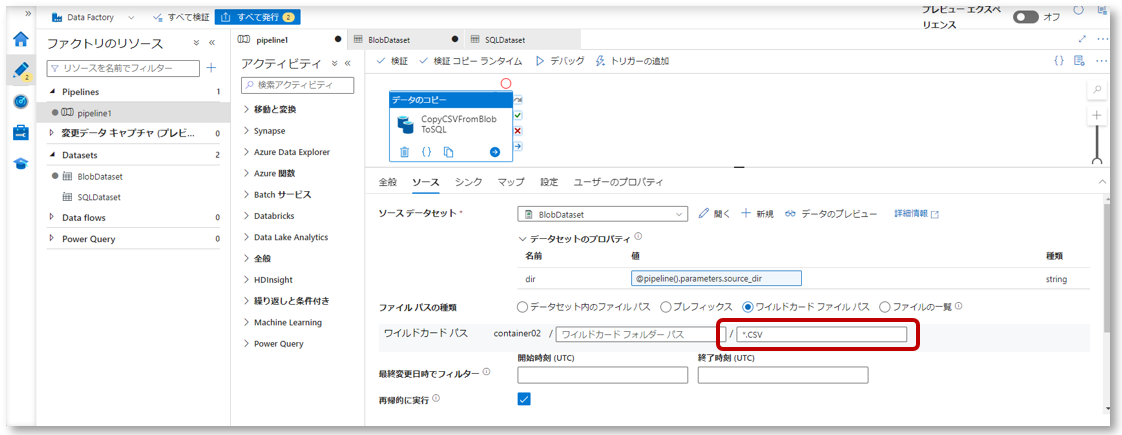
Task: Collapse the Pipelines tree group
Action: pyautogui.click(x=52, y=92)
